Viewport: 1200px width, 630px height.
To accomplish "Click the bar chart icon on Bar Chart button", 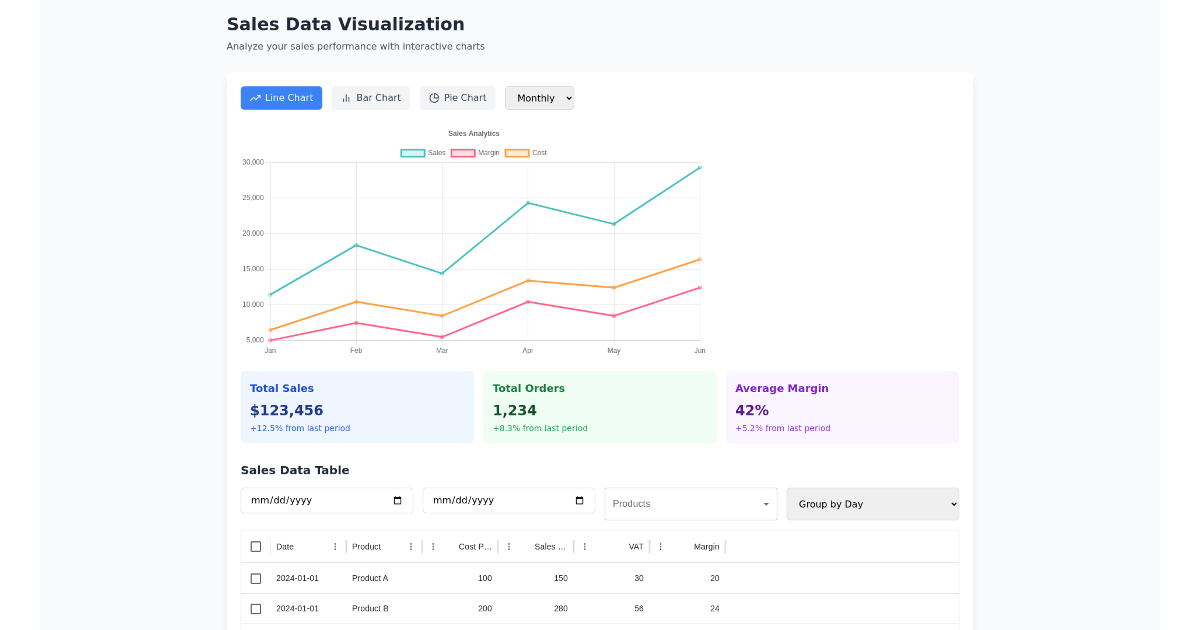I will pos(347,97).
